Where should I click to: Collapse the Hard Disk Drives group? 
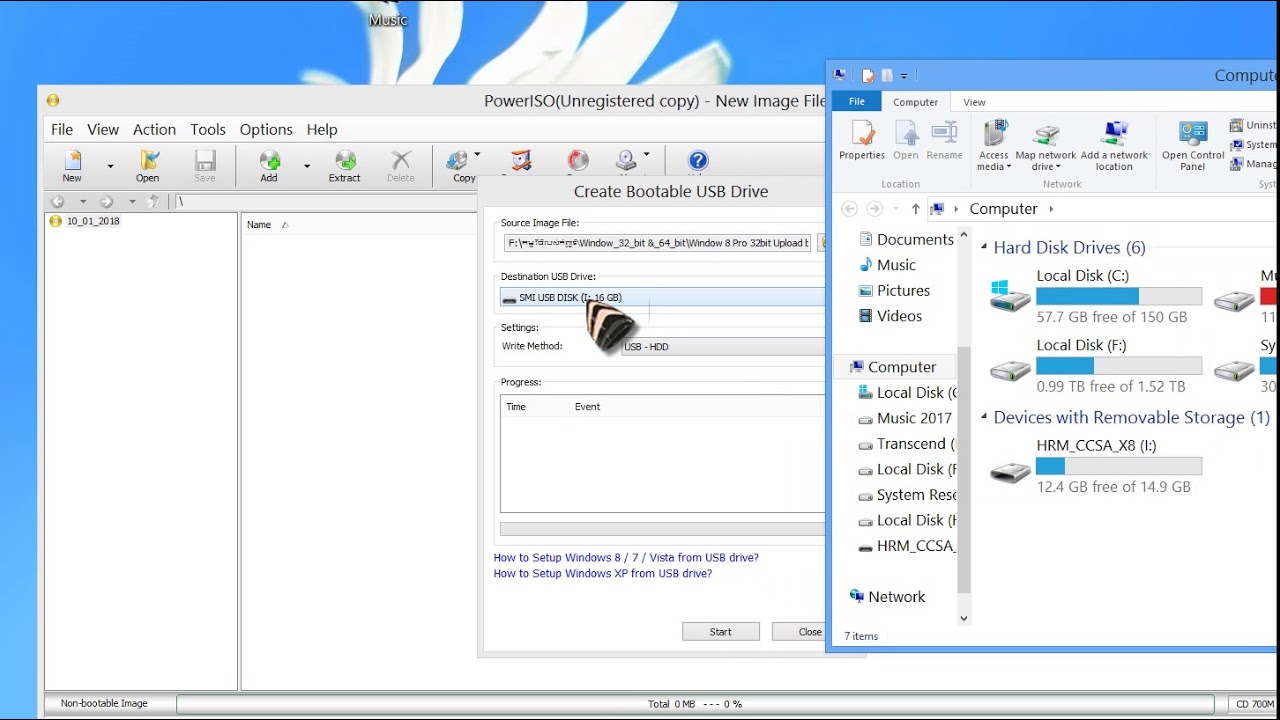(984, 248)
